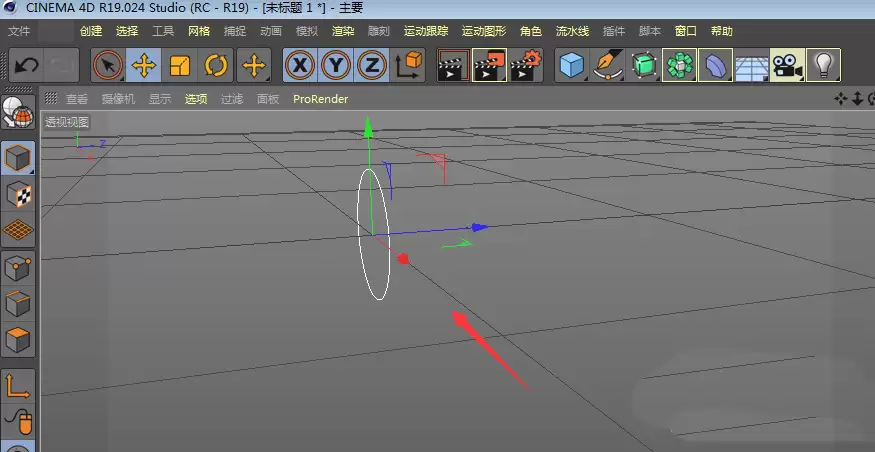Open the viewport 显示 menu

click(160, 99)
